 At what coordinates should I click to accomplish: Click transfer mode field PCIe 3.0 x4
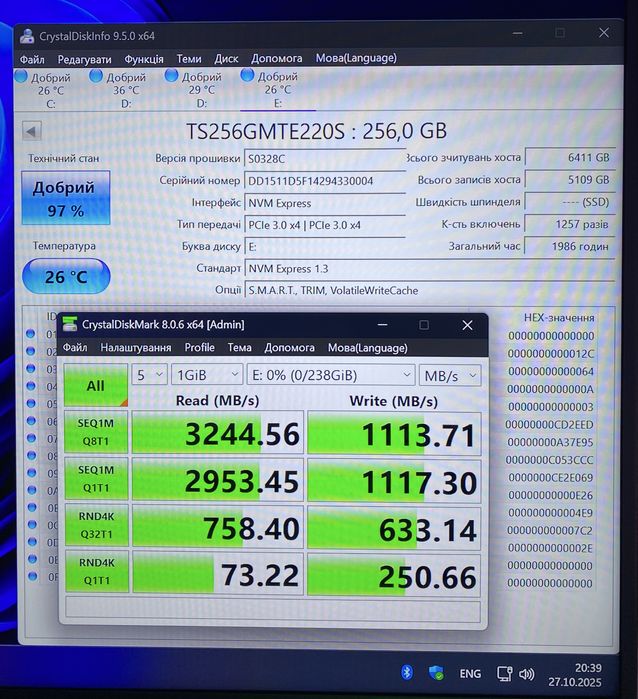tap(325, 225)
